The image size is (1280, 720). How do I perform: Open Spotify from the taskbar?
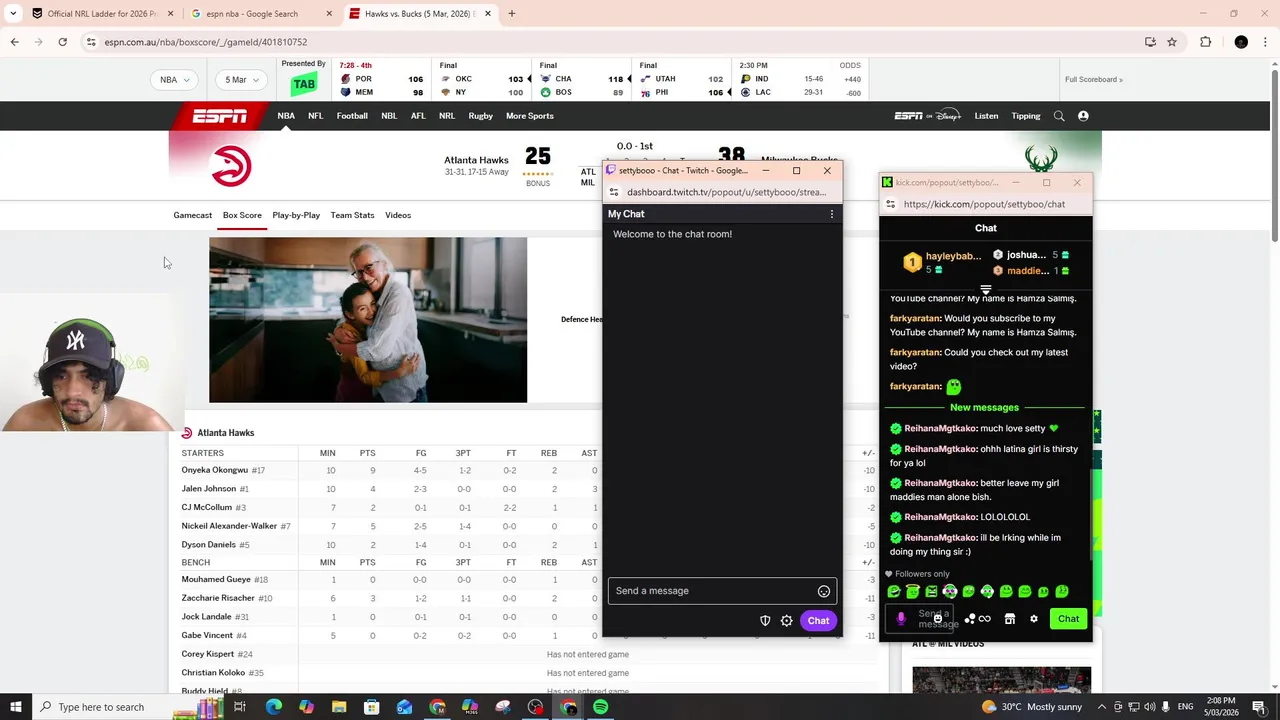pos(600,707)
